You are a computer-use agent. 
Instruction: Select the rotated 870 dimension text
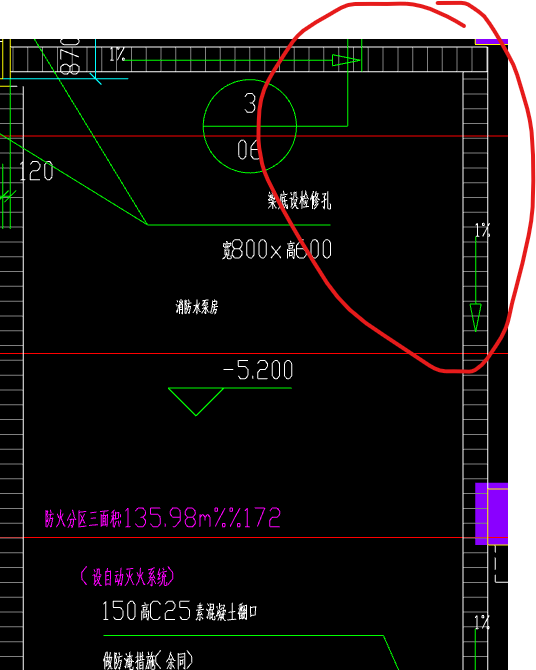pyautogui.click(x=70, y=56)
